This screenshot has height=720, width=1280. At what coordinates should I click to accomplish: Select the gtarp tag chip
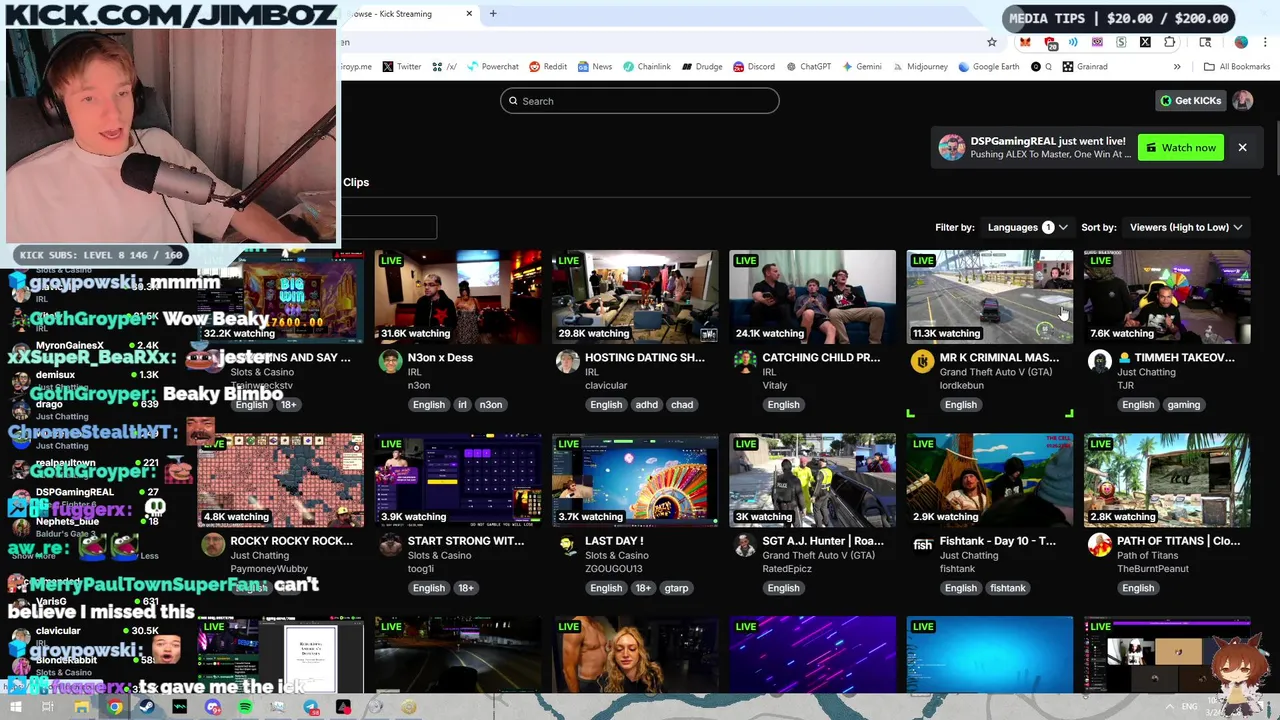[676, 588]
